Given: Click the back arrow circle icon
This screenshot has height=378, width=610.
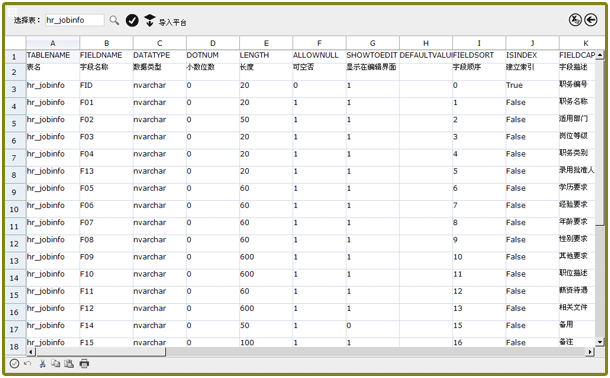Looking at the screenshot, I should click(591, 20).
